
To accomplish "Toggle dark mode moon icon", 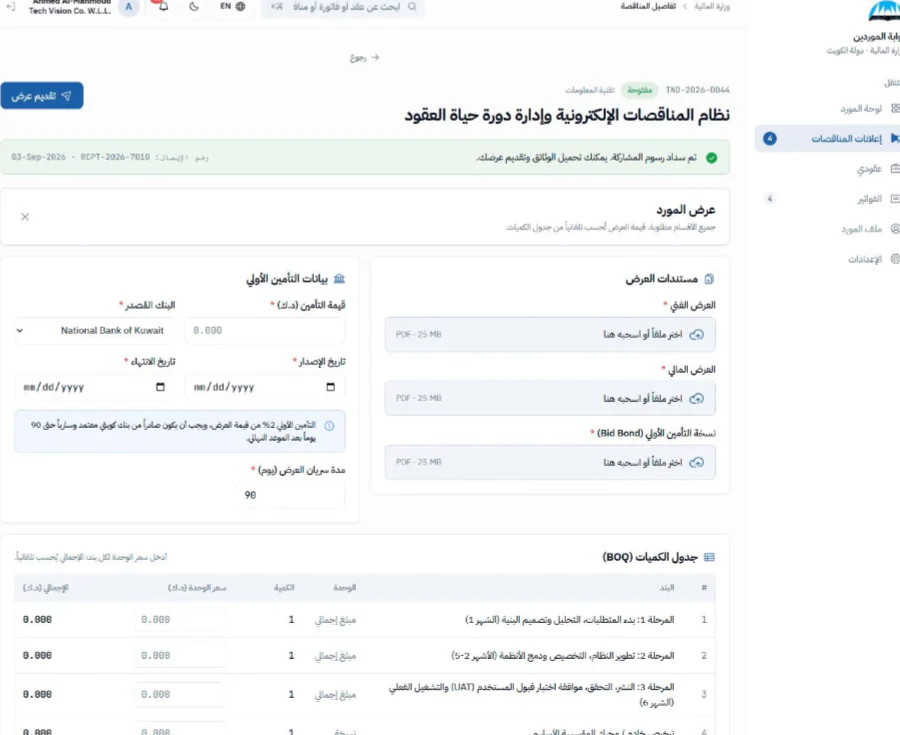I will pyautogui.click(x=194, y=6).
